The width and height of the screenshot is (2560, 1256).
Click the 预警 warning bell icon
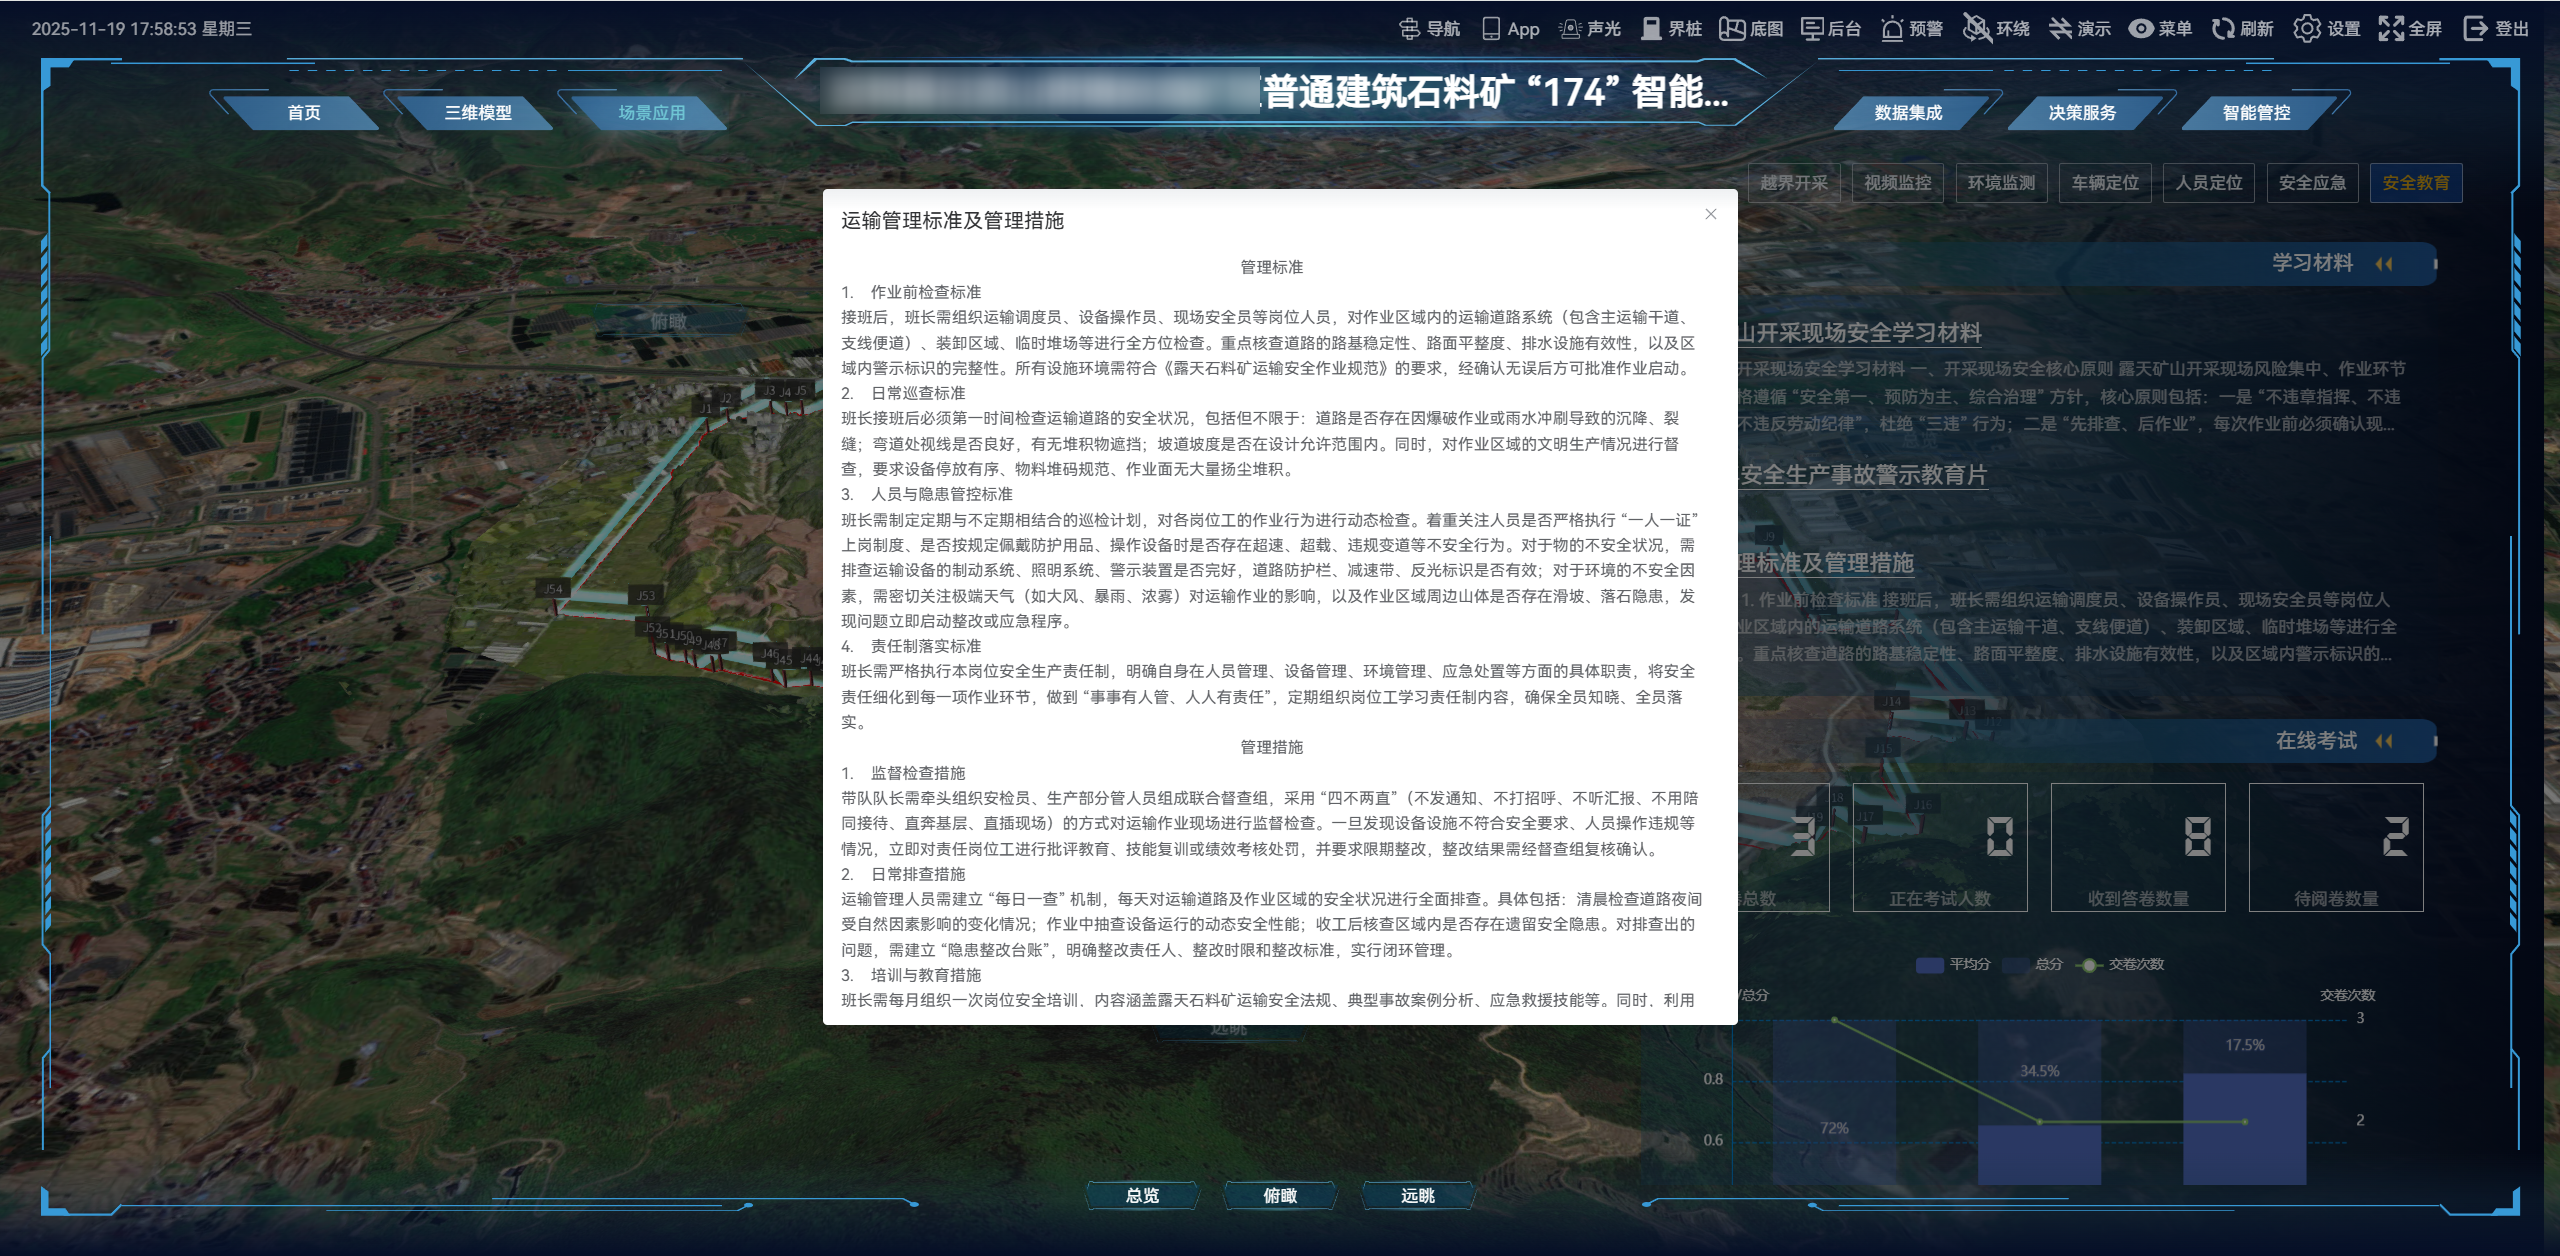tap(1892, 29)
